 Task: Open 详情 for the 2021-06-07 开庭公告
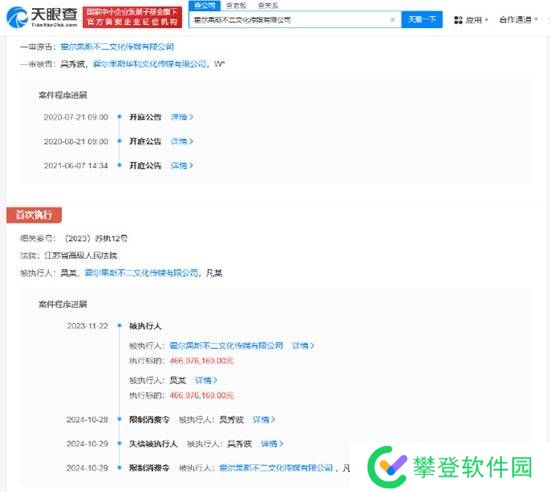point(182,165)
